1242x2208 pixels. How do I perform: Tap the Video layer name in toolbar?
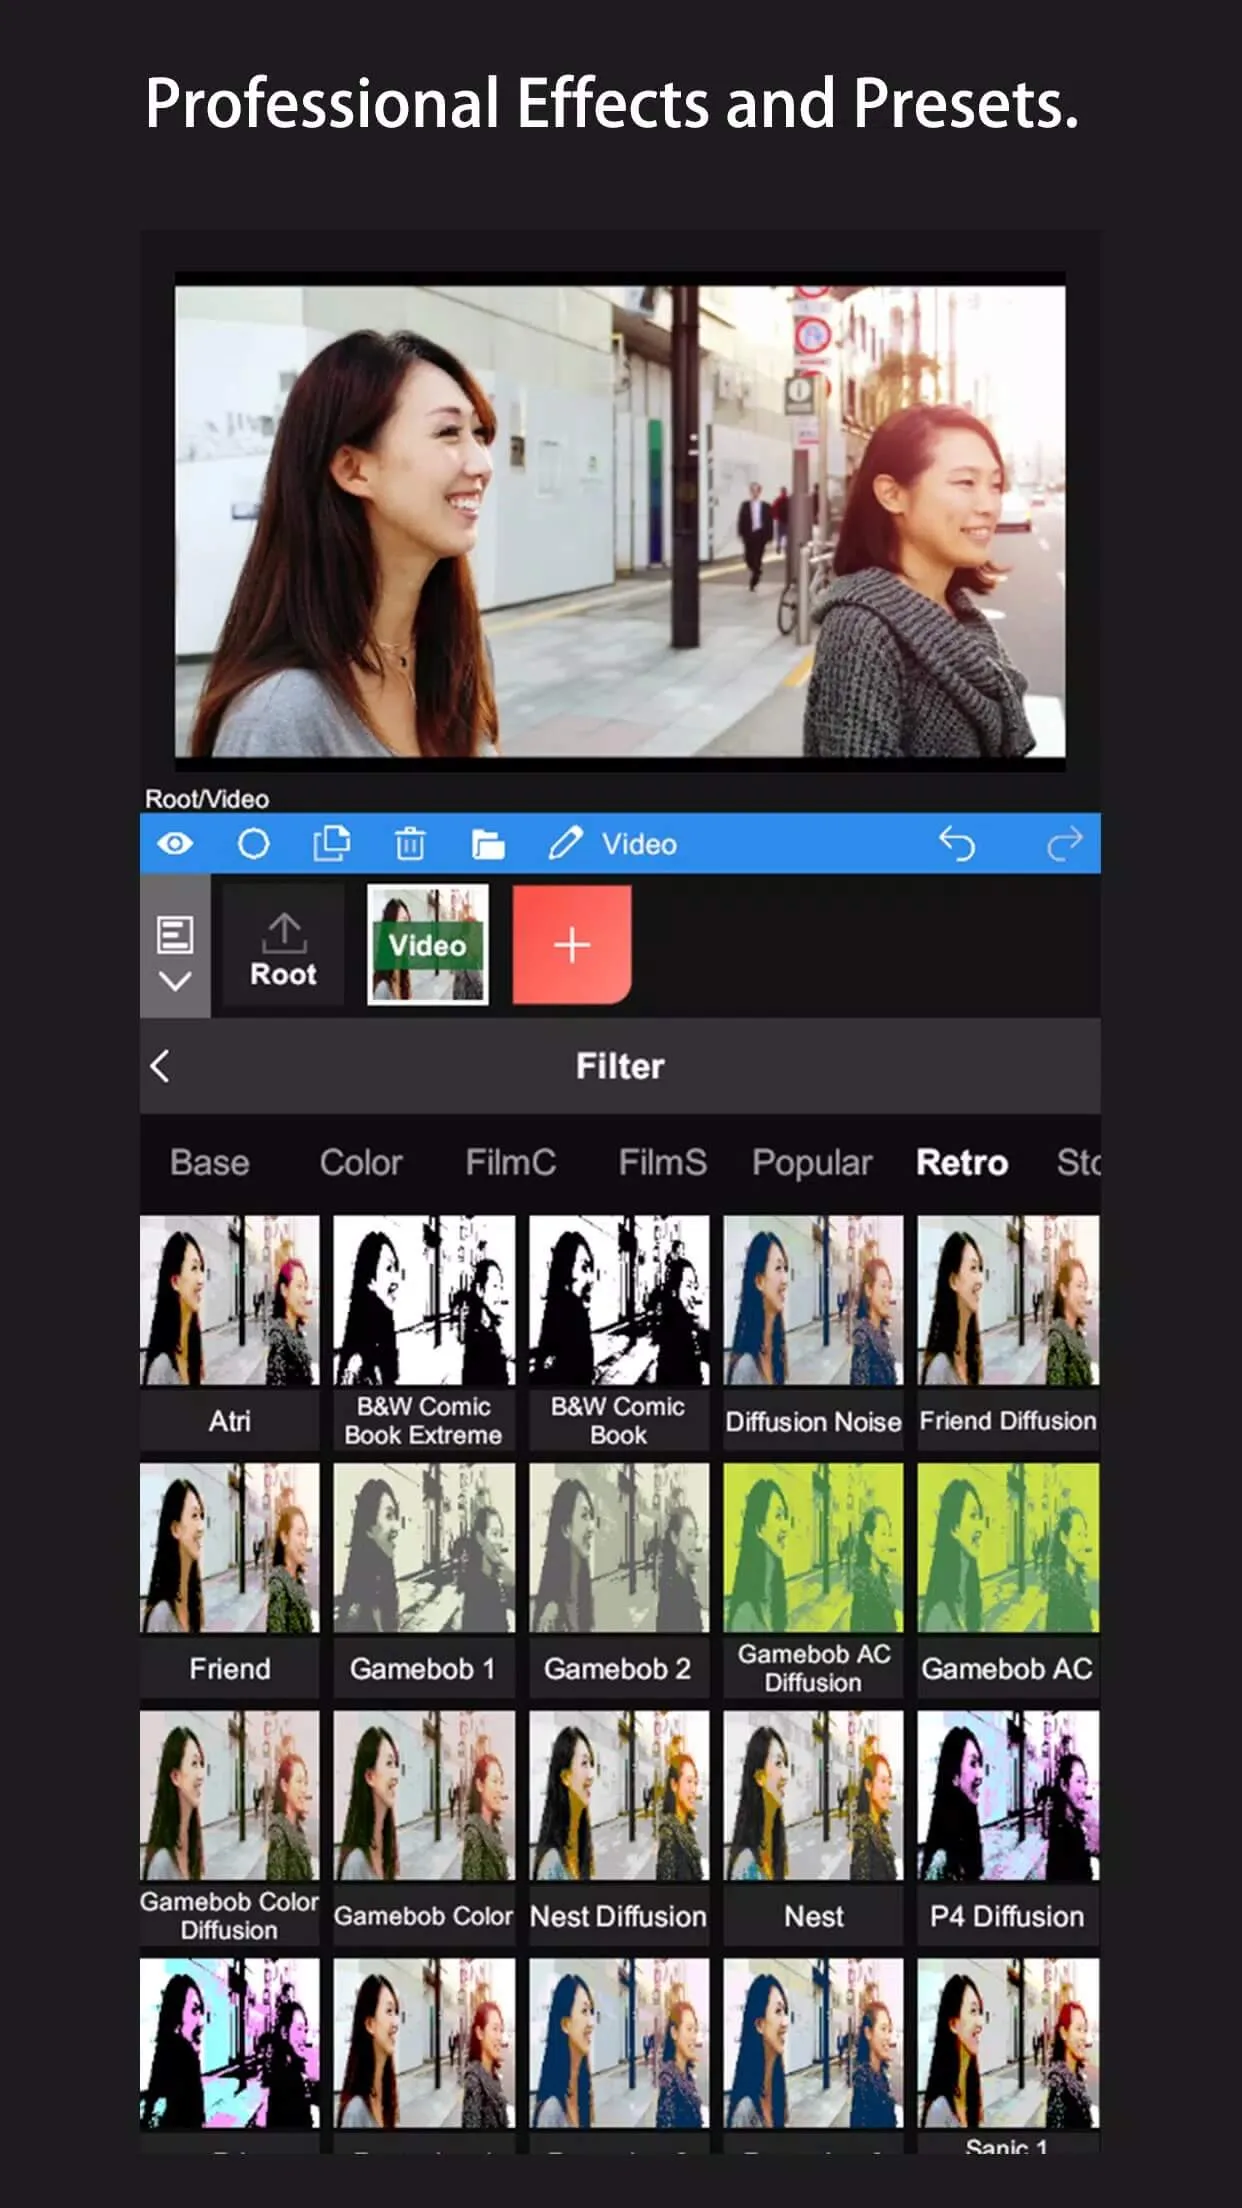[639, 844]
